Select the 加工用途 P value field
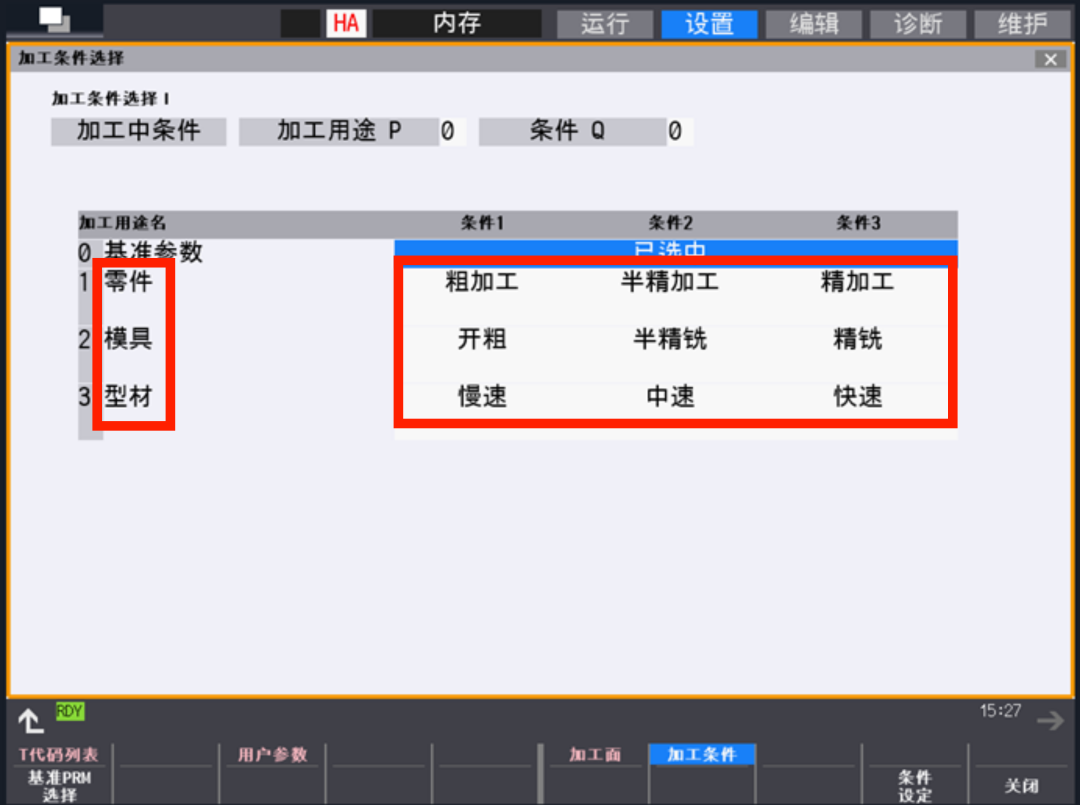The height and width of the screenshot is (805, 1080). (453, 131)
